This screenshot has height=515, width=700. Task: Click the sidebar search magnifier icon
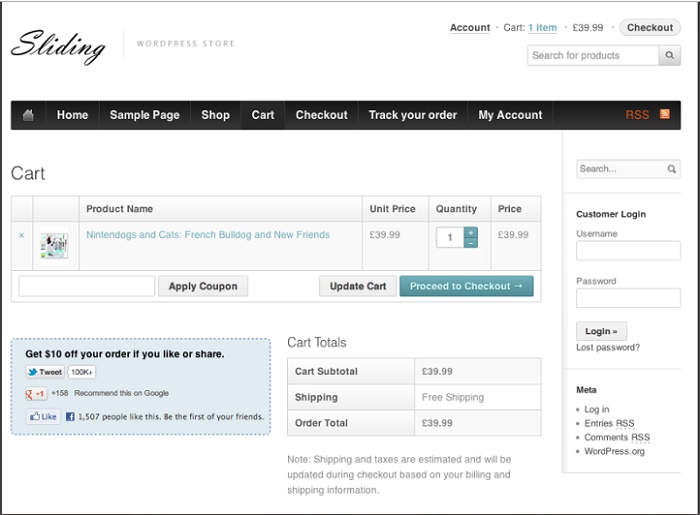coord(672,169)
